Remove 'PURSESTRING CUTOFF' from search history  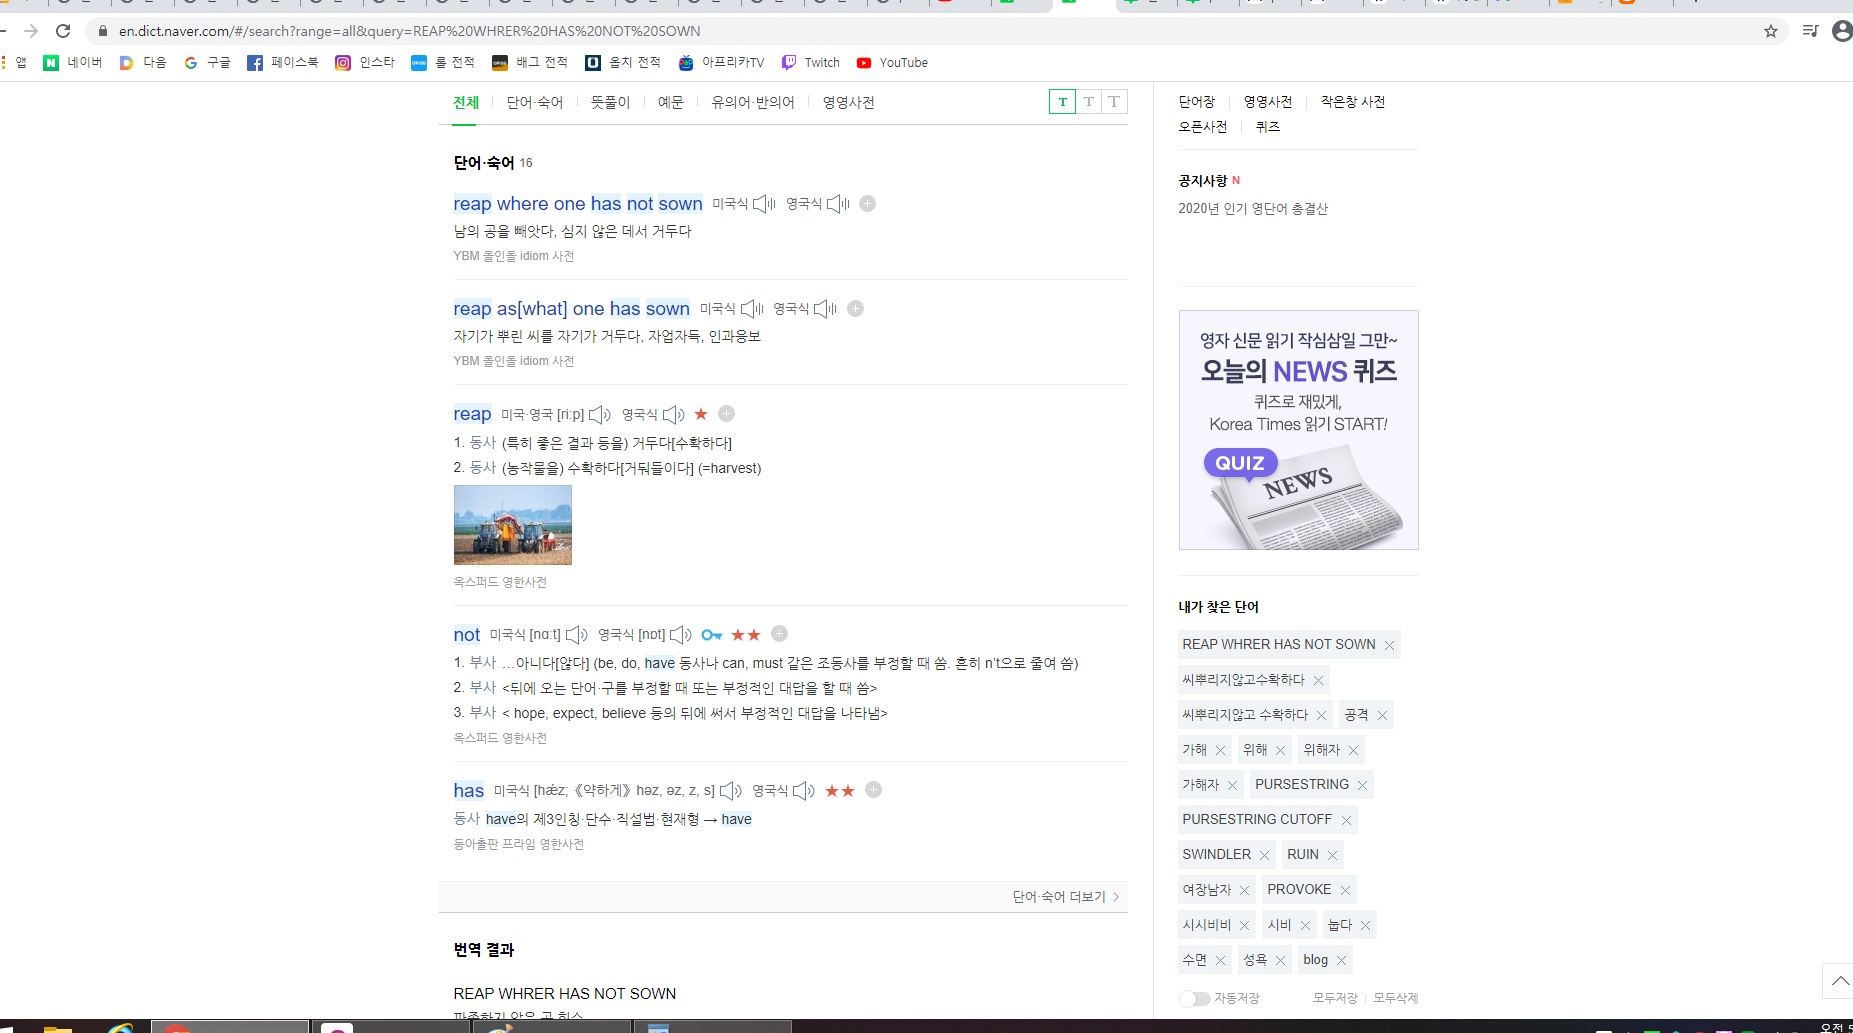click(1346, 820)
